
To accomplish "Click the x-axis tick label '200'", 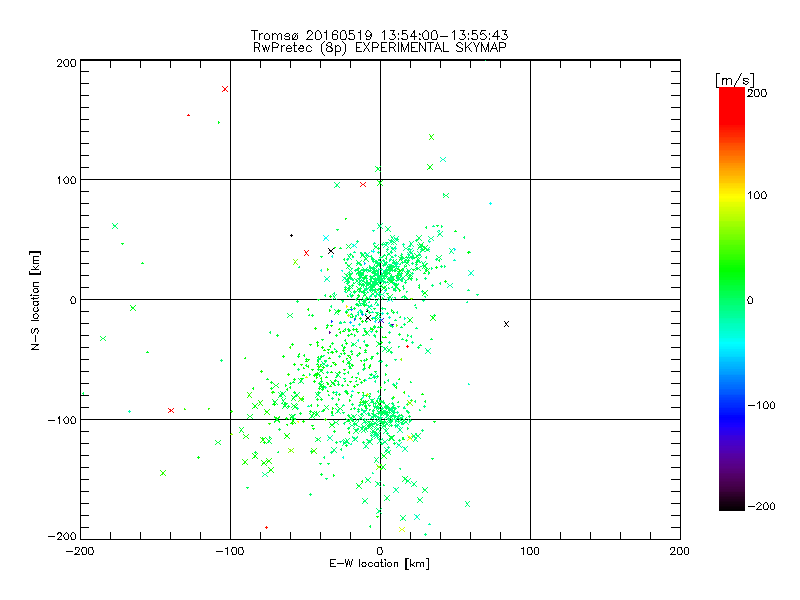I will click(x=680, y=551).
